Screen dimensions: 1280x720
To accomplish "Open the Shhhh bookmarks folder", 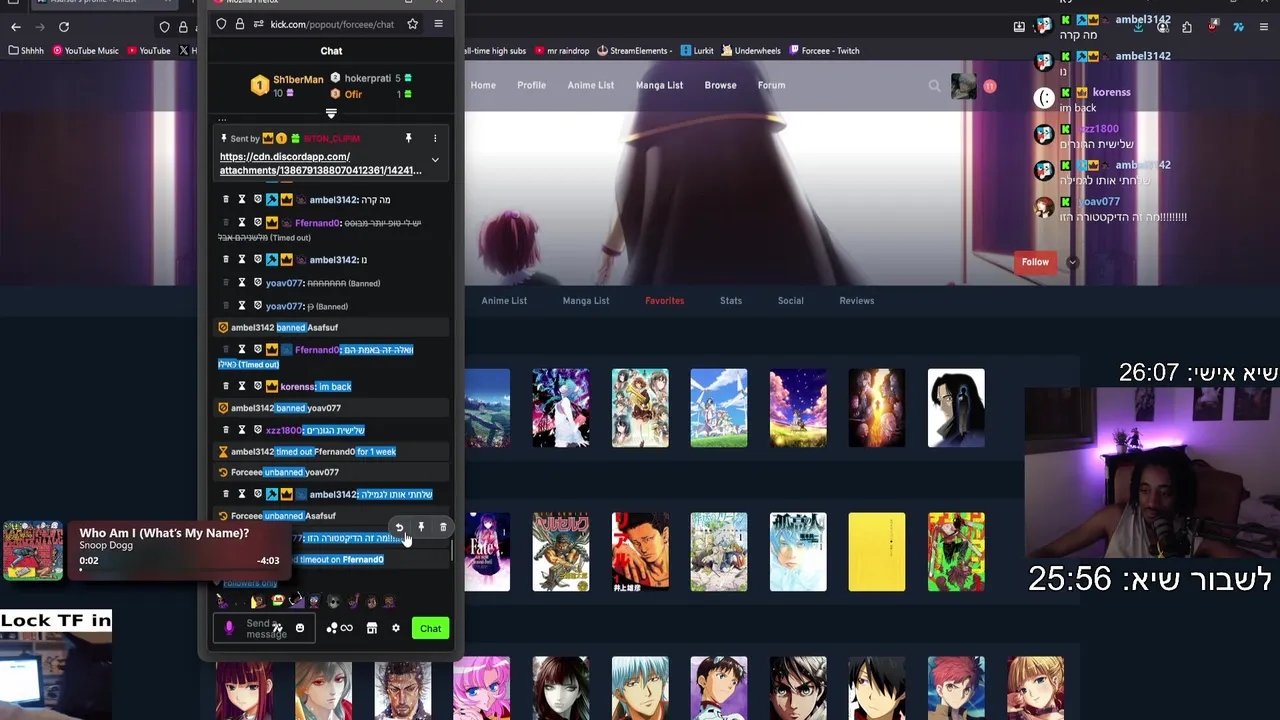I will coord(27,51).
